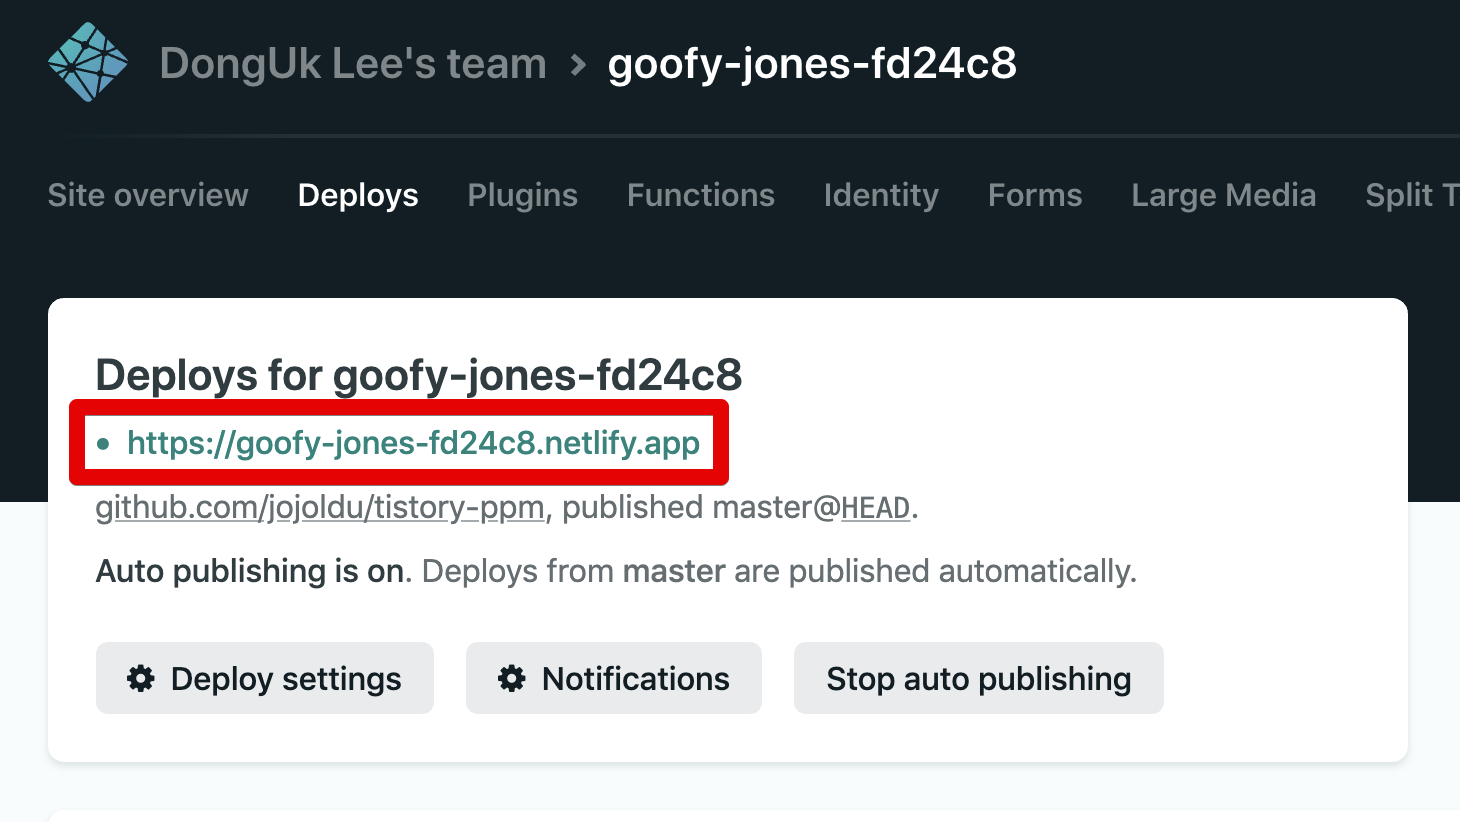Click Stop auto publishing button
The width and height of the screenshot is (1460, 822).
click(979, 678)
